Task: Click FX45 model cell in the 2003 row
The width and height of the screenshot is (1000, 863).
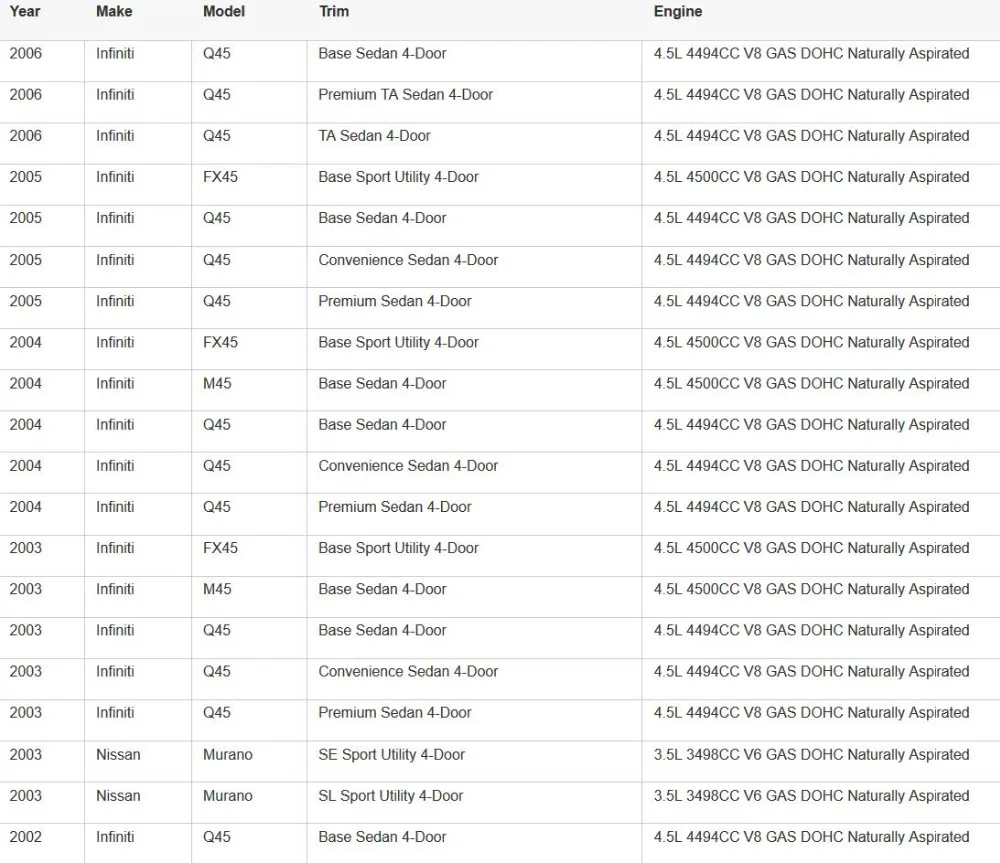Action: coord(220,548)
